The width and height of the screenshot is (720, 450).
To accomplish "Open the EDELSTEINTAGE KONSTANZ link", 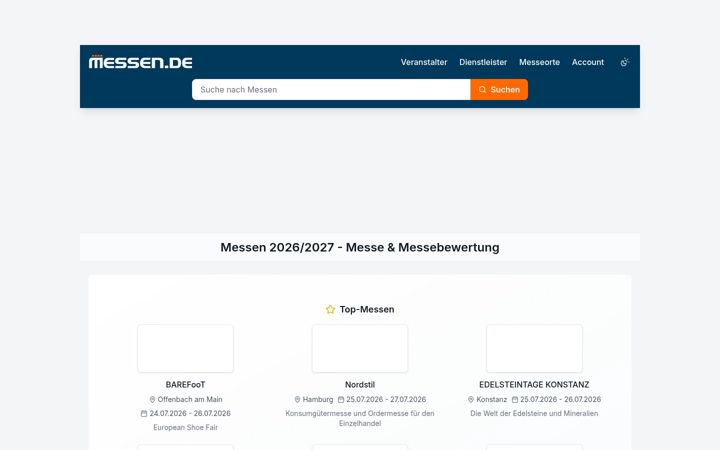I will (534, 385).
